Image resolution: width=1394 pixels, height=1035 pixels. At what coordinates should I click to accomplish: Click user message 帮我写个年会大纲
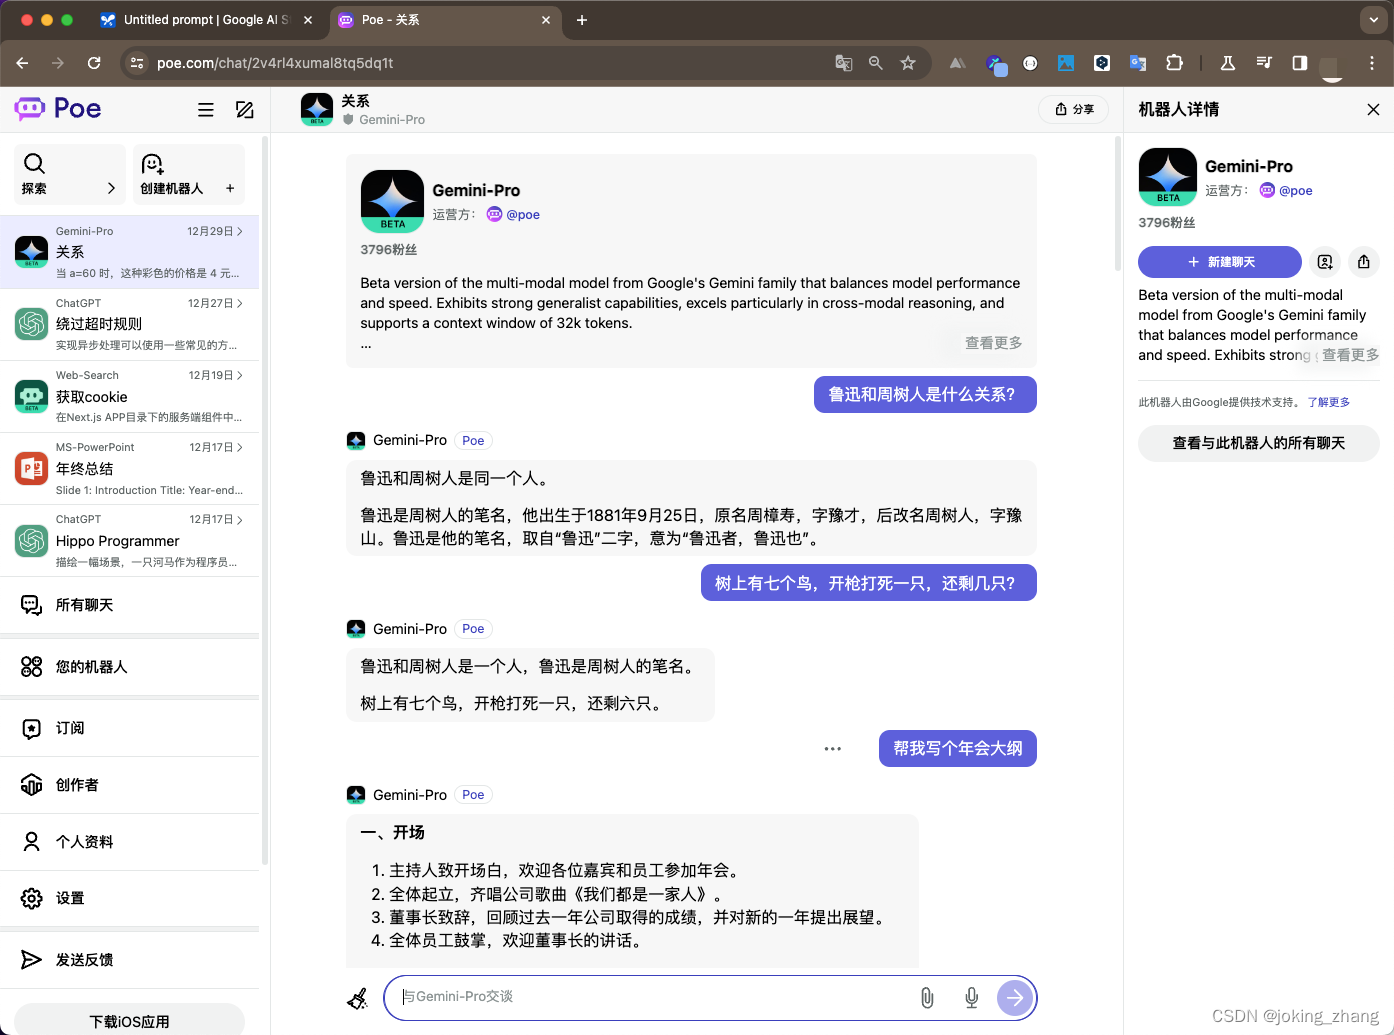958,748
